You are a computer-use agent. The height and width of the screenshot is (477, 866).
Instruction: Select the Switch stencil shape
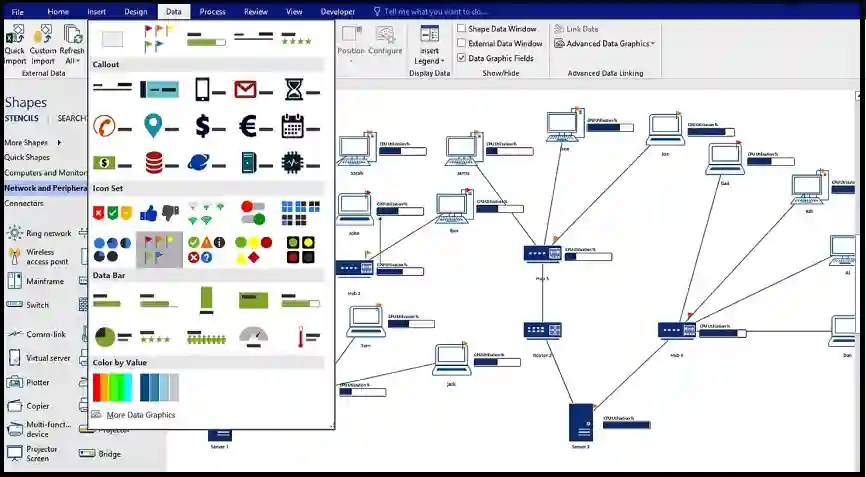pyautogui.click(x=29, y=305)
